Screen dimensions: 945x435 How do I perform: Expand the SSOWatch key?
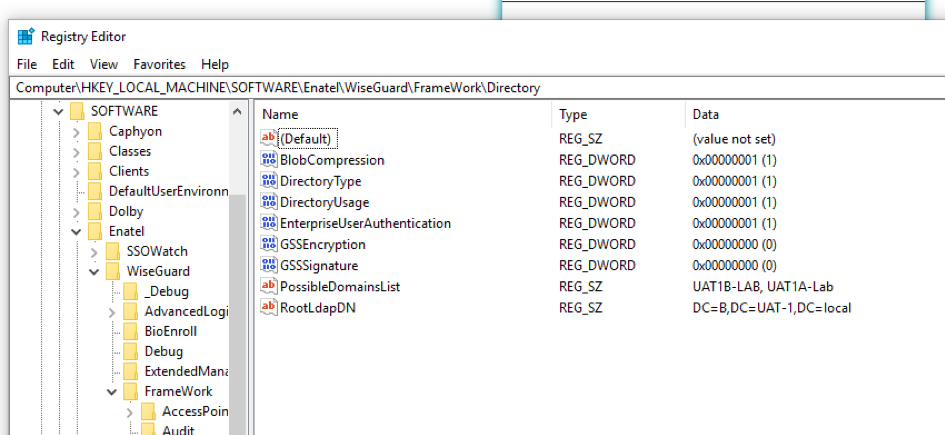pyautogui.click(x=94, y=252)
